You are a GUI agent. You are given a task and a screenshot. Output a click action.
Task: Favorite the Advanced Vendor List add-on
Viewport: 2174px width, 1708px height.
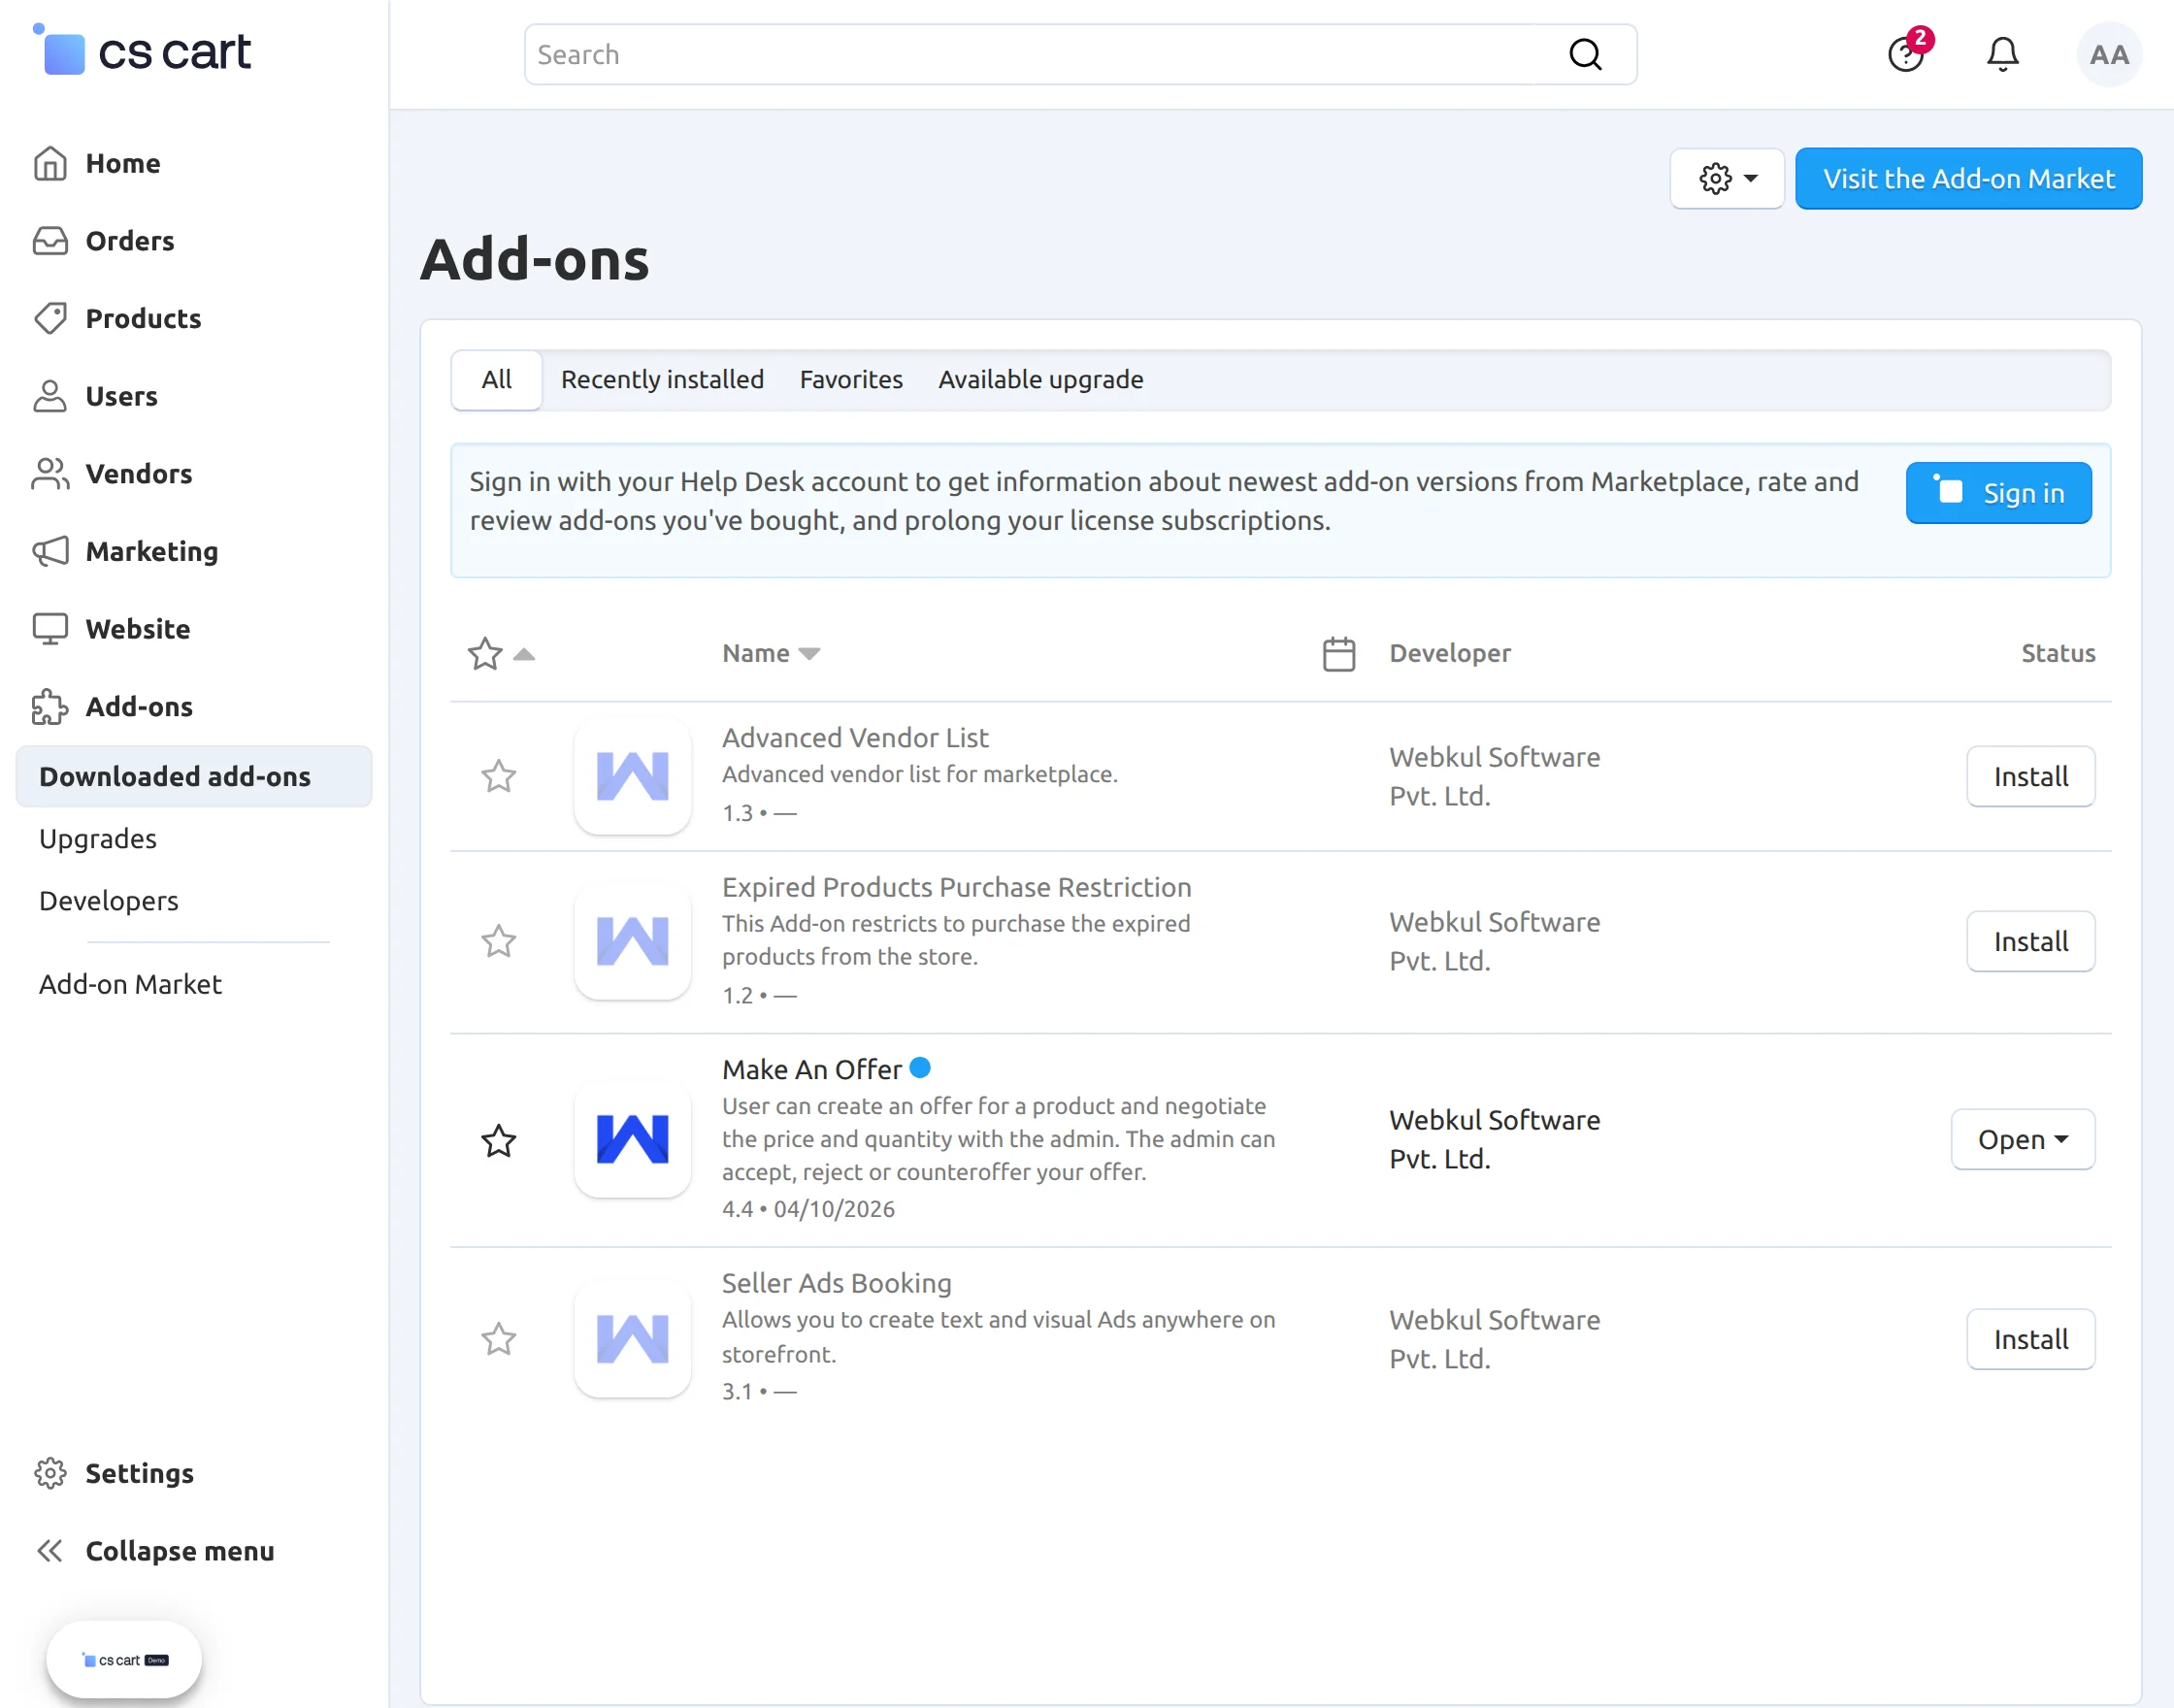click(x=498, y=776)
